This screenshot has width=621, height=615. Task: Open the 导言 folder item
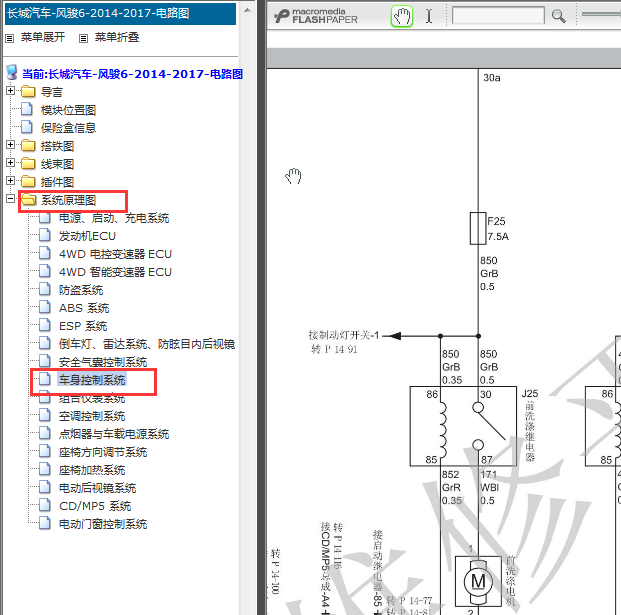52,92
